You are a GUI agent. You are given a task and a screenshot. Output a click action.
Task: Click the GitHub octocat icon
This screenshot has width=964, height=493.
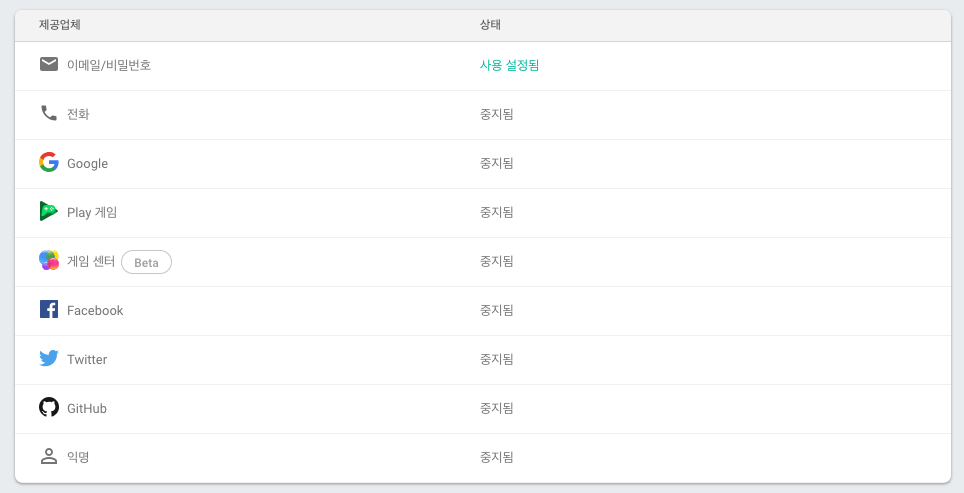pos(49,407)
